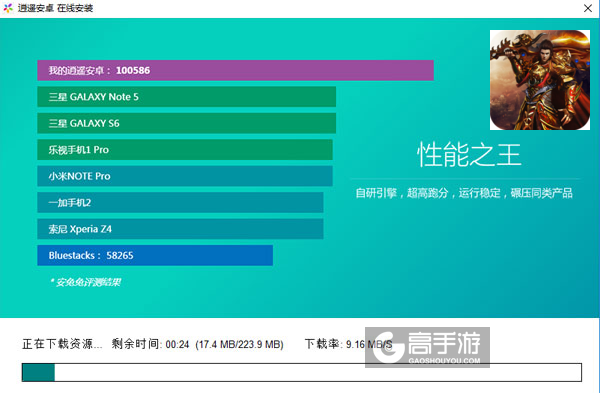Image resolution: width=600 pixels, height=393 pixels.
Task: Click the game character app icon thumbnail
Action: tap(540, 80)
